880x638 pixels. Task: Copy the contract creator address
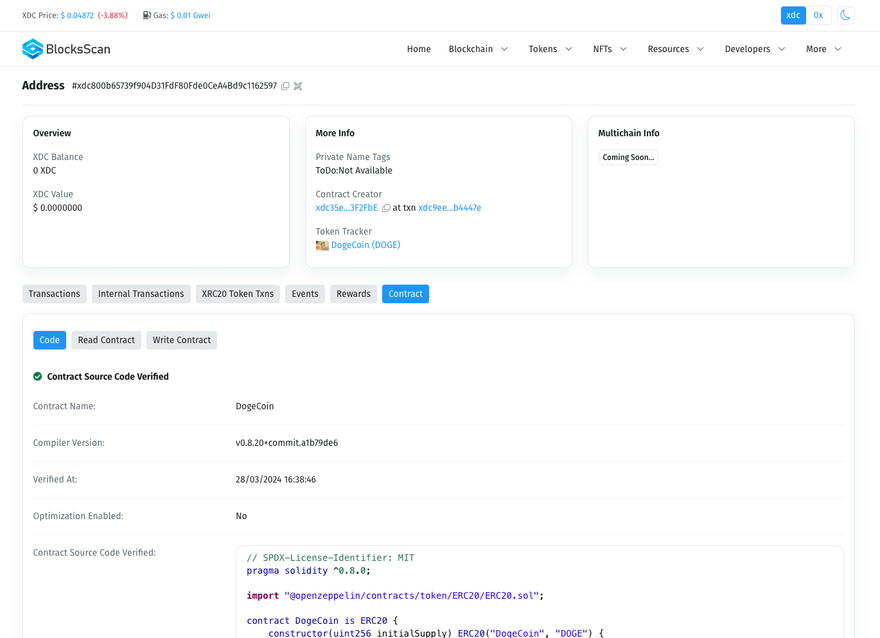point(386,208)
